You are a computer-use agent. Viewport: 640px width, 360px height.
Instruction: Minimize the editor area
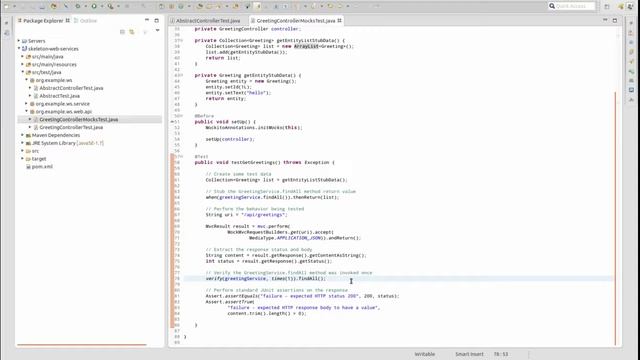605,20
